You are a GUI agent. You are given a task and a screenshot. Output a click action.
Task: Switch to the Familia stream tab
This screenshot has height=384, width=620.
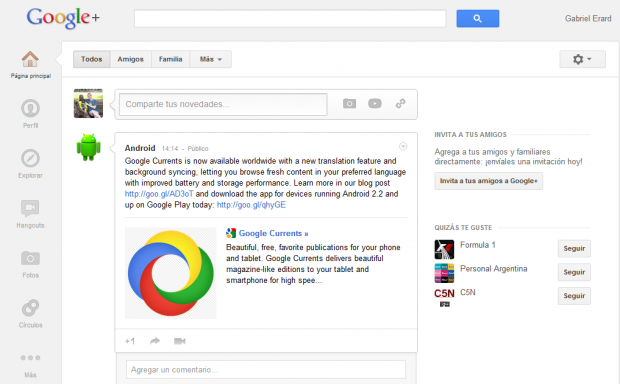coord(170,59)
